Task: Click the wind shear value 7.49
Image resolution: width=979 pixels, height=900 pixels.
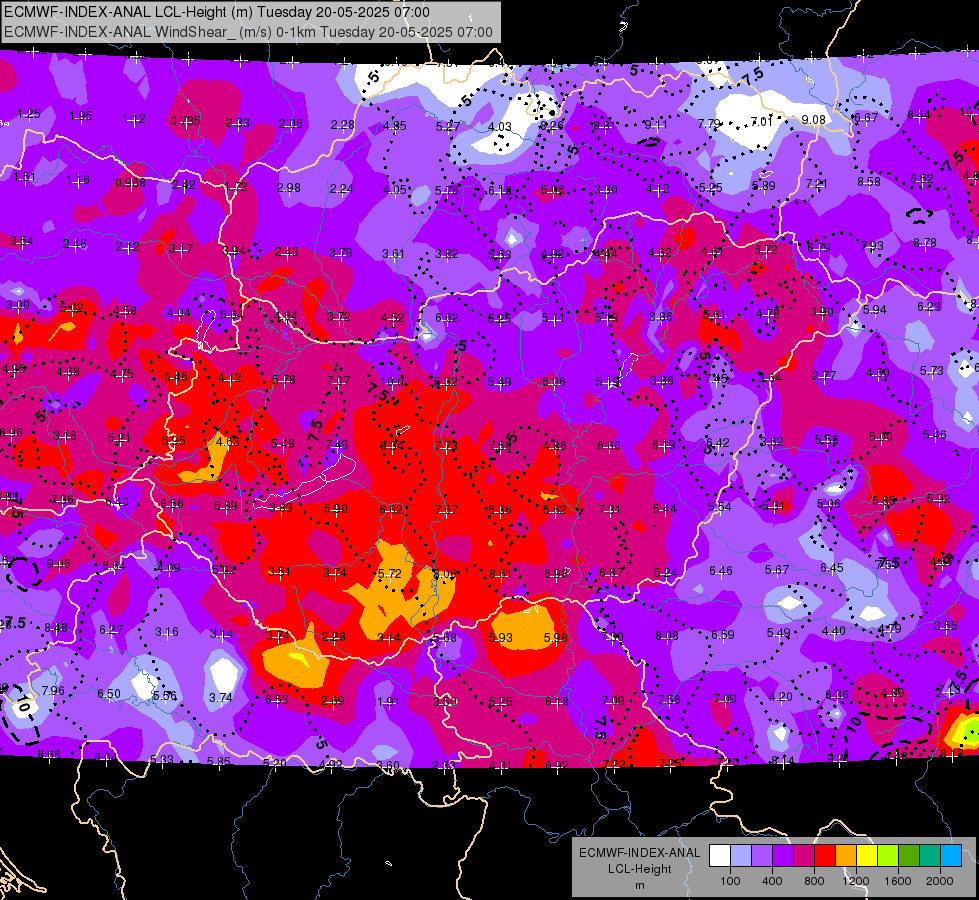Action: point(337,445)
